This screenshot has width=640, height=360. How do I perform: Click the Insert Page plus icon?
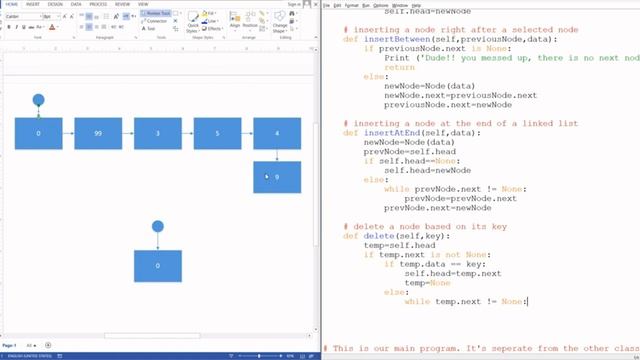point(48,345)
